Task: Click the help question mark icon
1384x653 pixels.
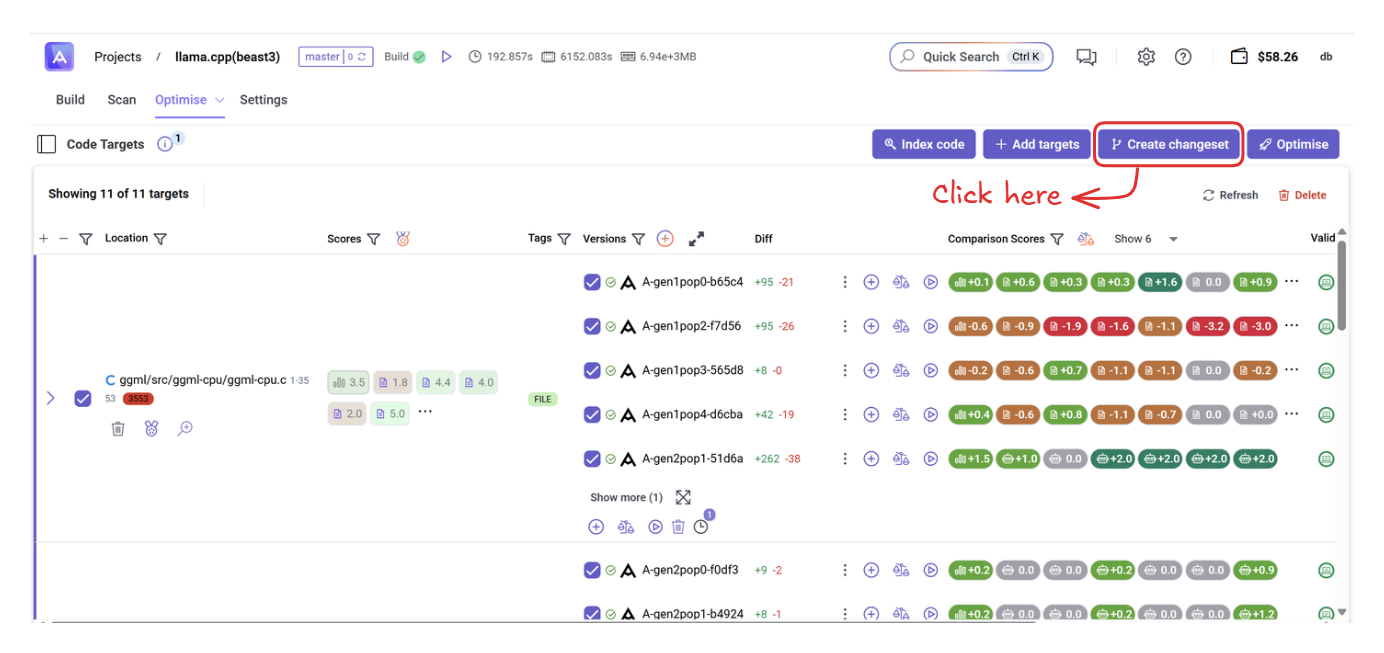Action: 1183,57
